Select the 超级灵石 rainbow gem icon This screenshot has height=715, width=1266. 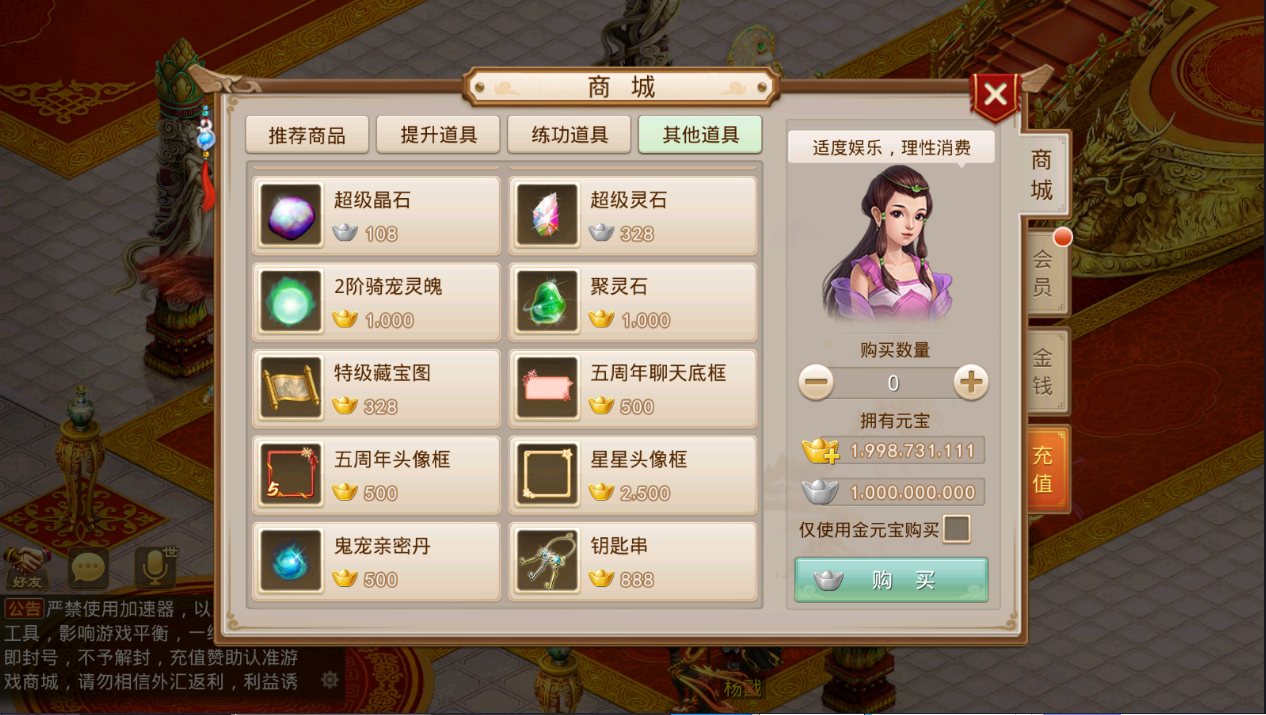[547, 215]
